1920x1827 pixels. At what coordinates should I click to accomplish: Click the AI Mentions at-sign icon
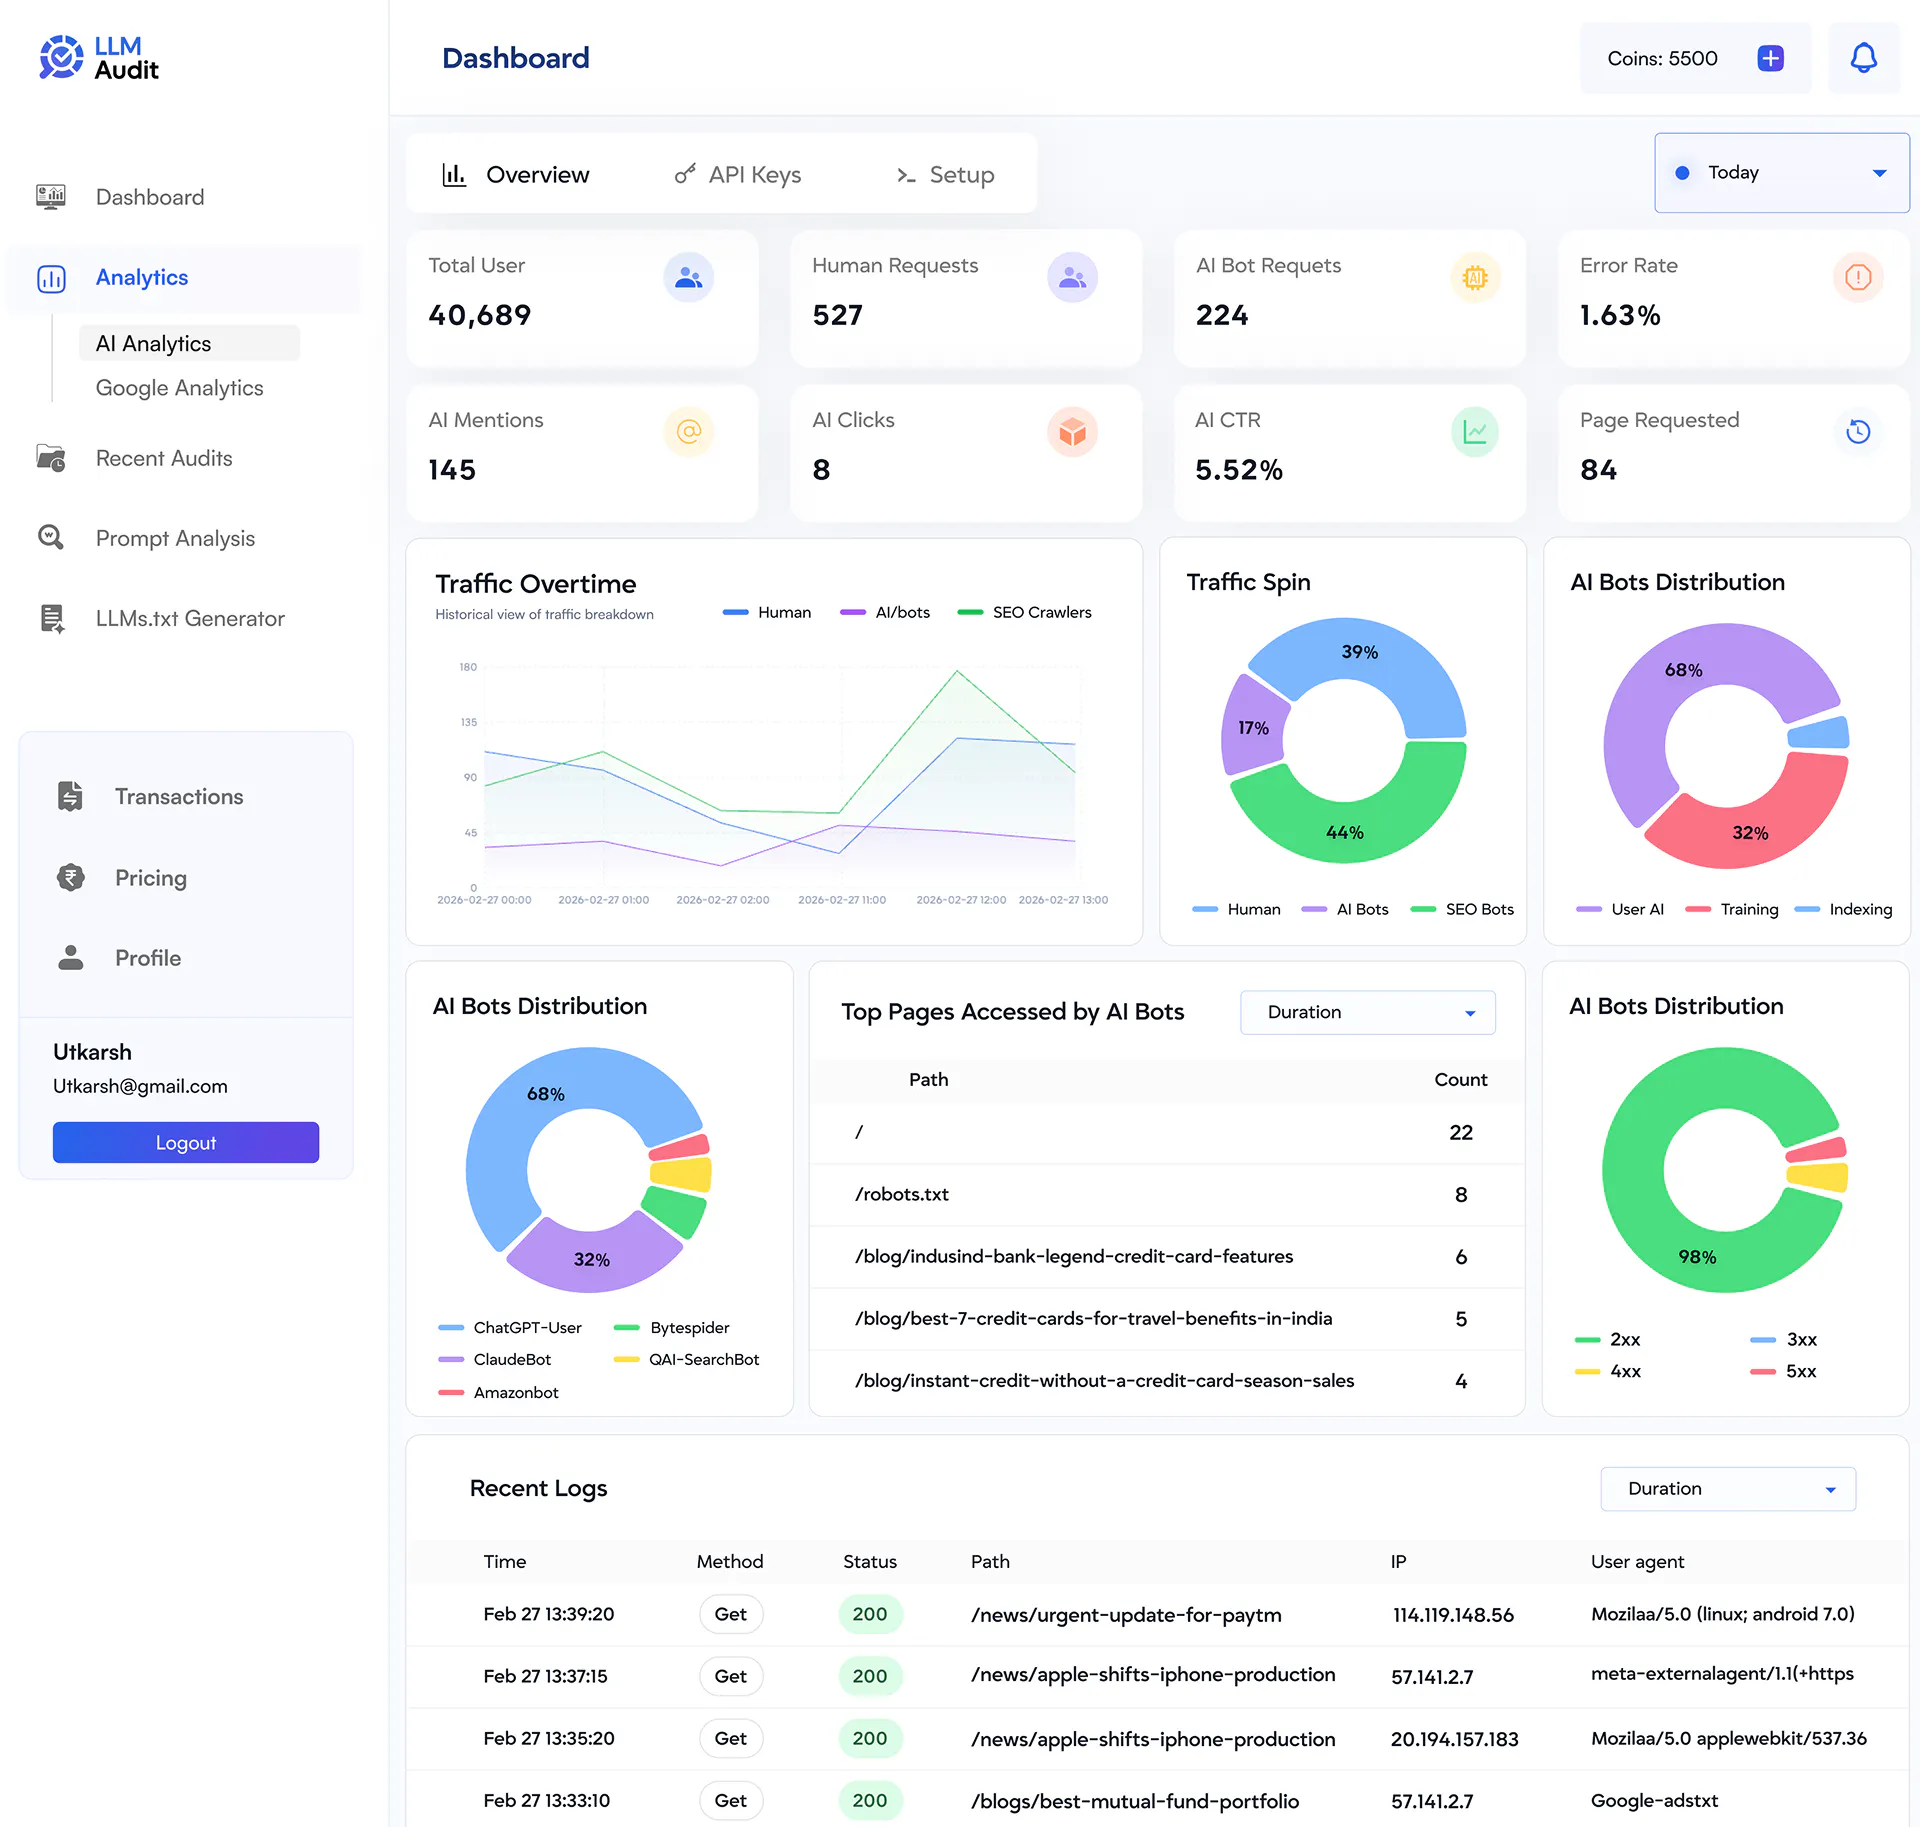point(689,432)
